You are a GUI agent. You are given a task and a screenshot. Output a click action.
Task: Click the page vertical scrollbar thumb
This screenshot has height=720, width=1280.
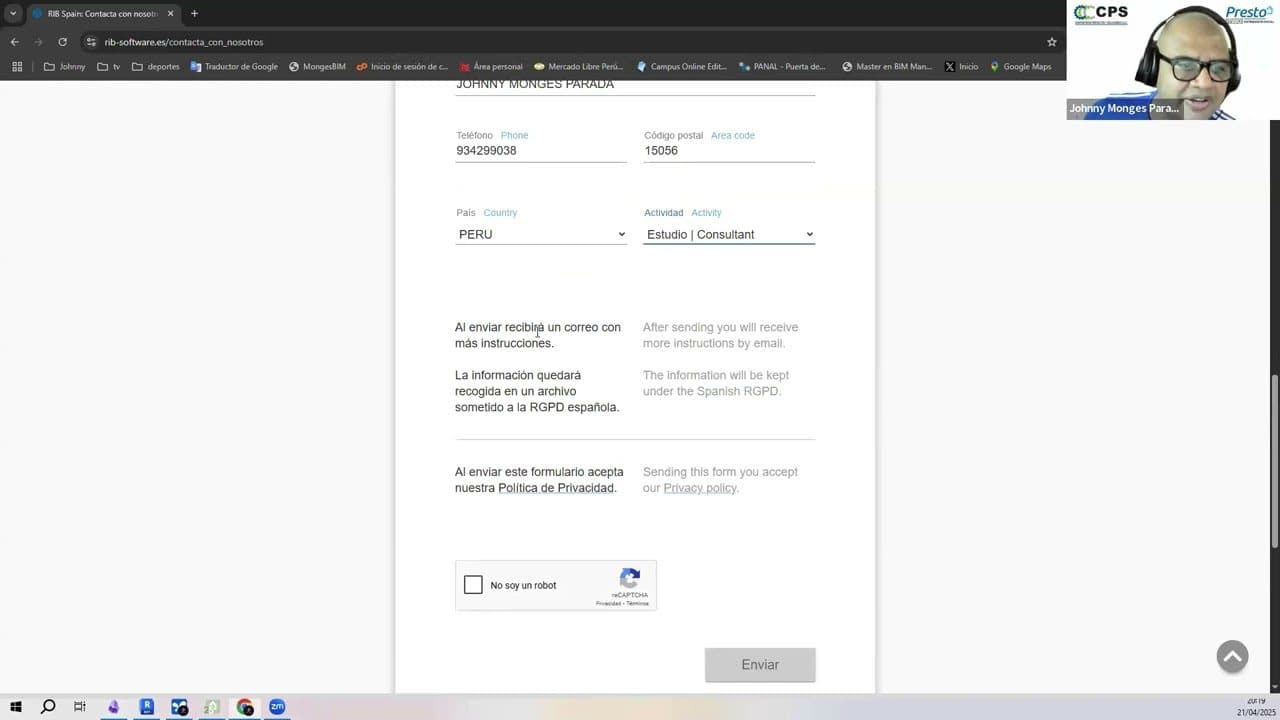1273,460
